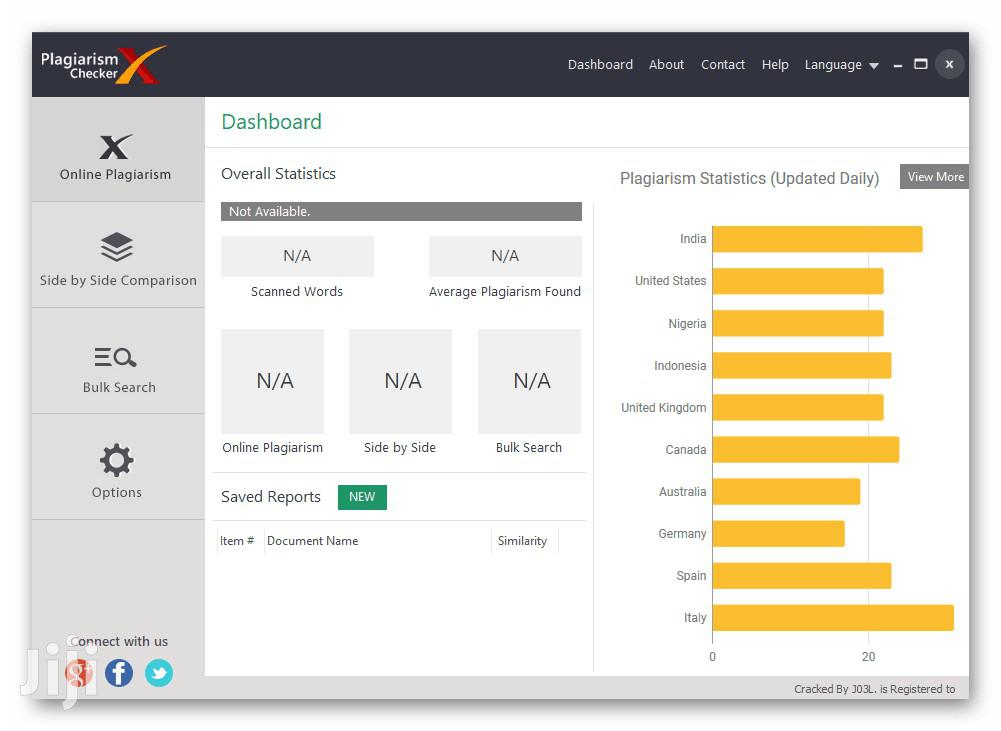Click the Connect with us label
Viewport: 1001px width, 731px height.
119,642
